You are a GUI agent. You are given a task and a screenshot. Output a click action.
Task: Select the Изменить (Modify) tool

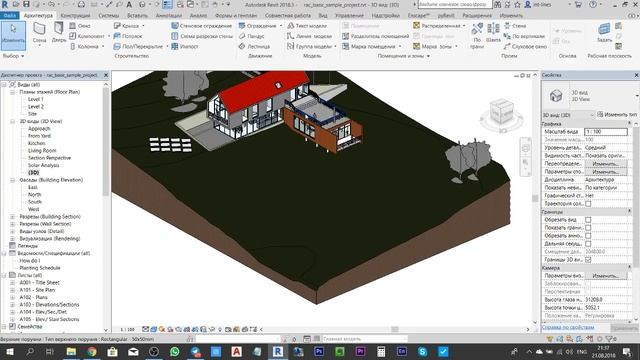tap(13, 35)
